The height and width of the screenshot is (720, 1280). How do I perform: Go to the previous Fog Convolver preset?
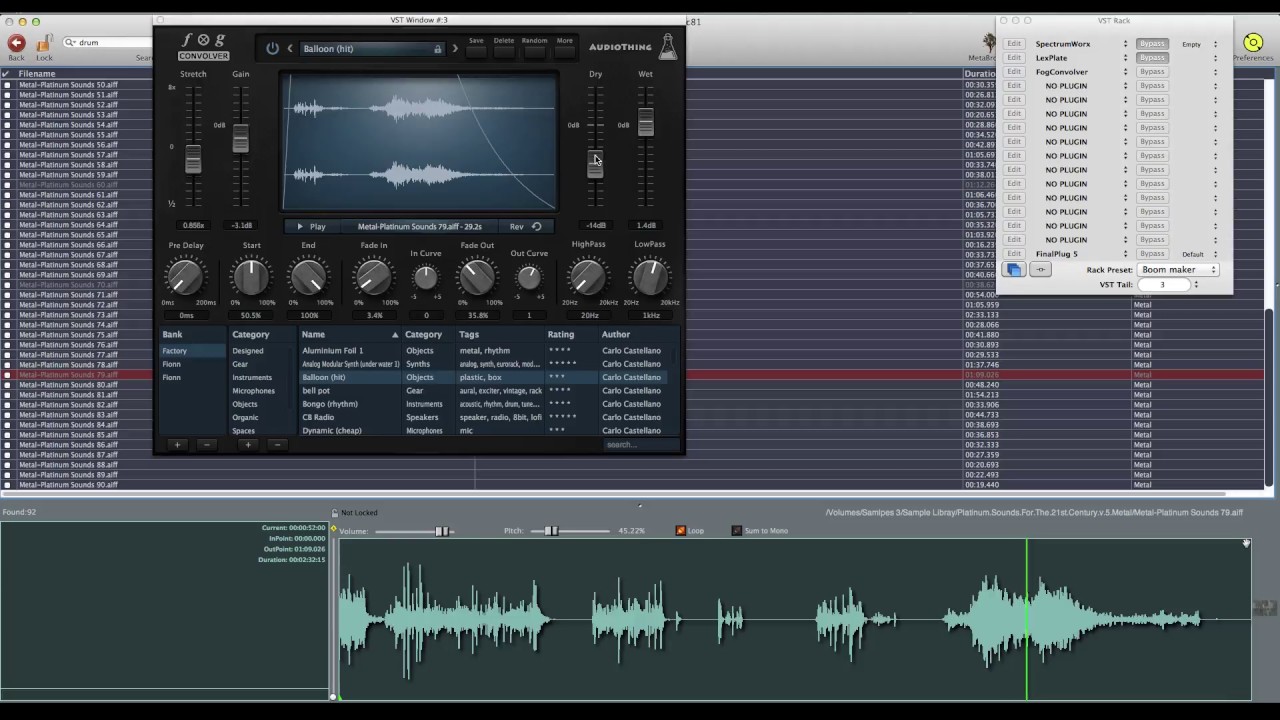point(290,48)
